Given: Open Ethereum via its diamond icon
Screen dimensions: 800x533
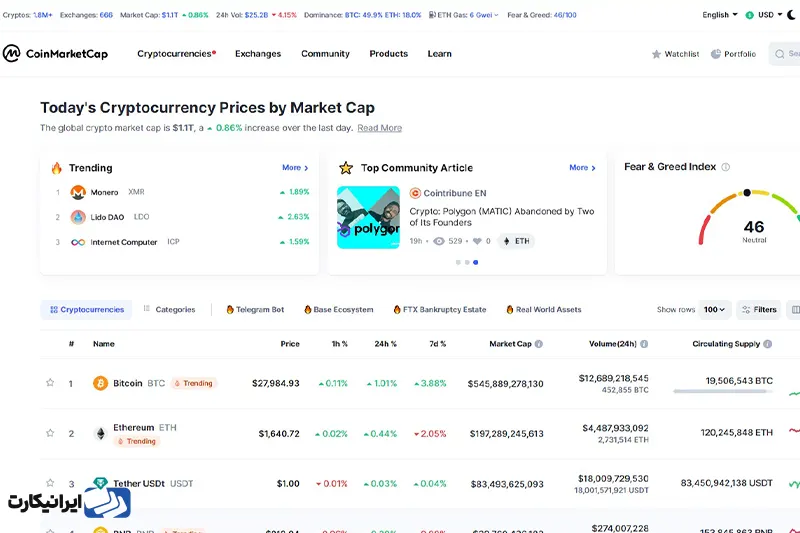Looking at the screenshot, I should (101, 434).
